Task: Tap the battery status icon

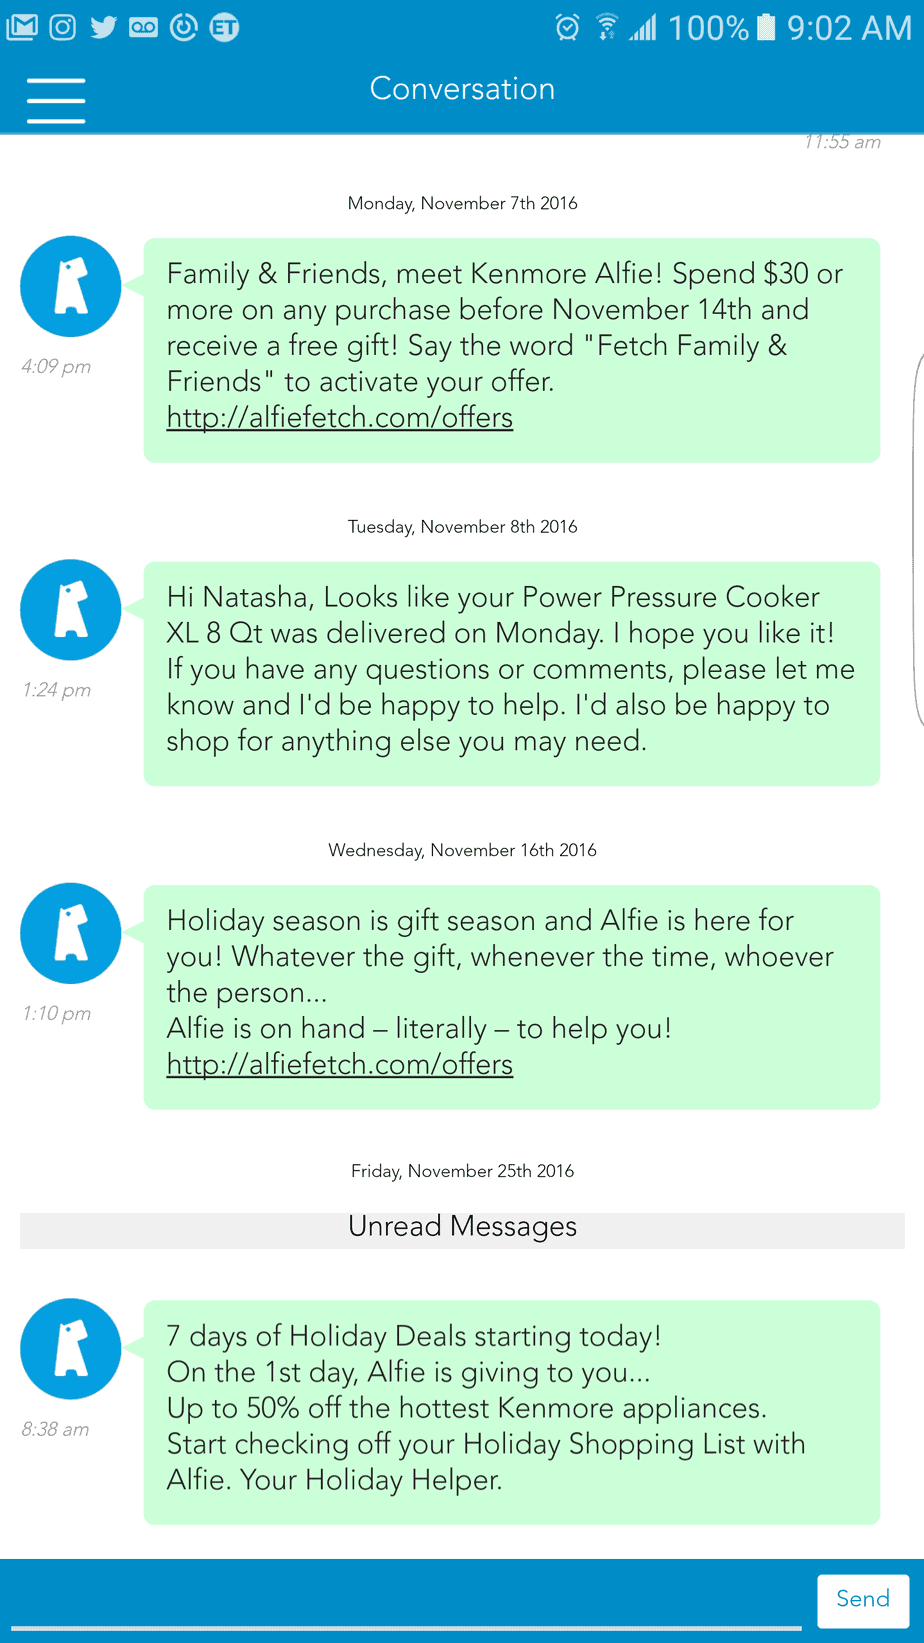Action: coord(766,27)
